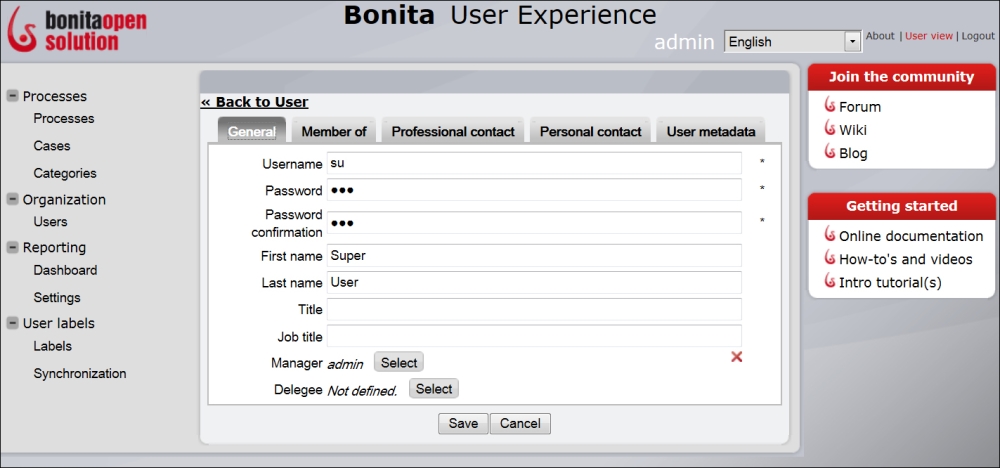Click the User labels section heading
Screen dimensions: 1000x468
(59, 323)
